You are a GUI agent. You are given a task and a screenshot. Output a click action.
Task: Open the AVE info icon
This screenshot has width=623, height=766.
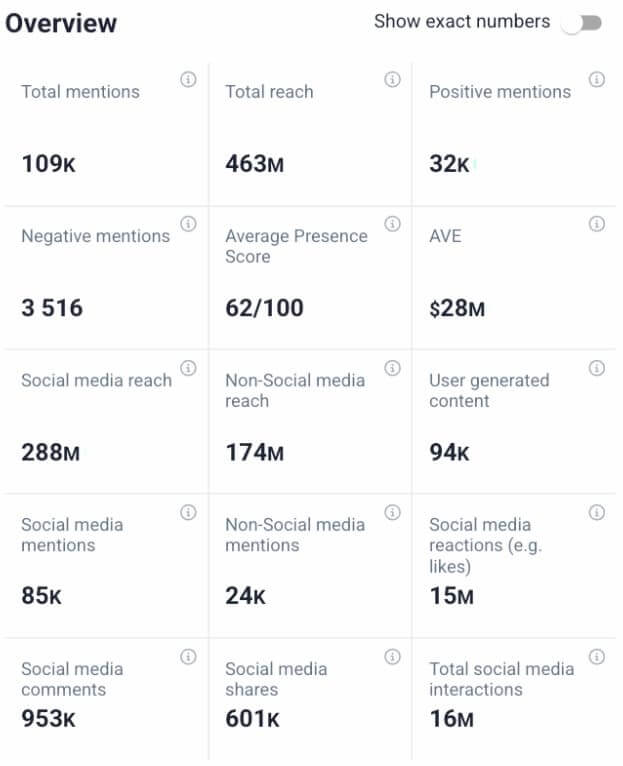coord(597,224)
